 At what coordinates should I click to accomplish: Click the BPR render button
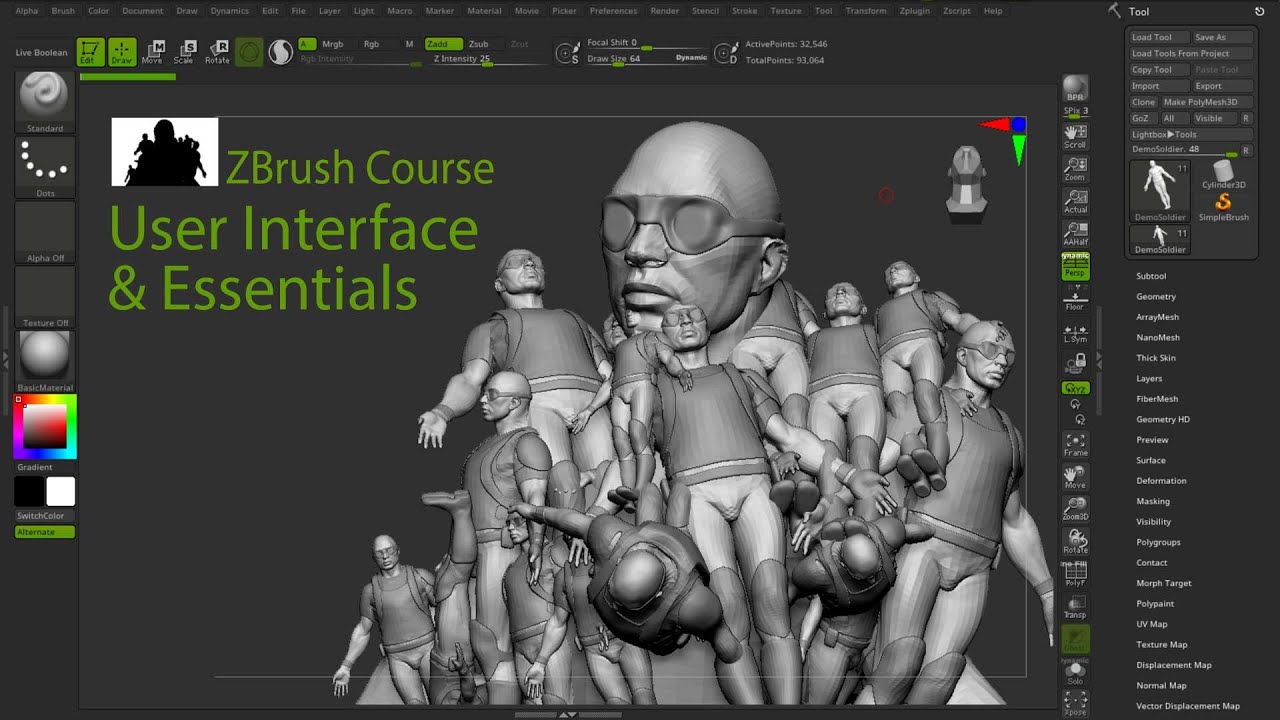(1075, 88)
